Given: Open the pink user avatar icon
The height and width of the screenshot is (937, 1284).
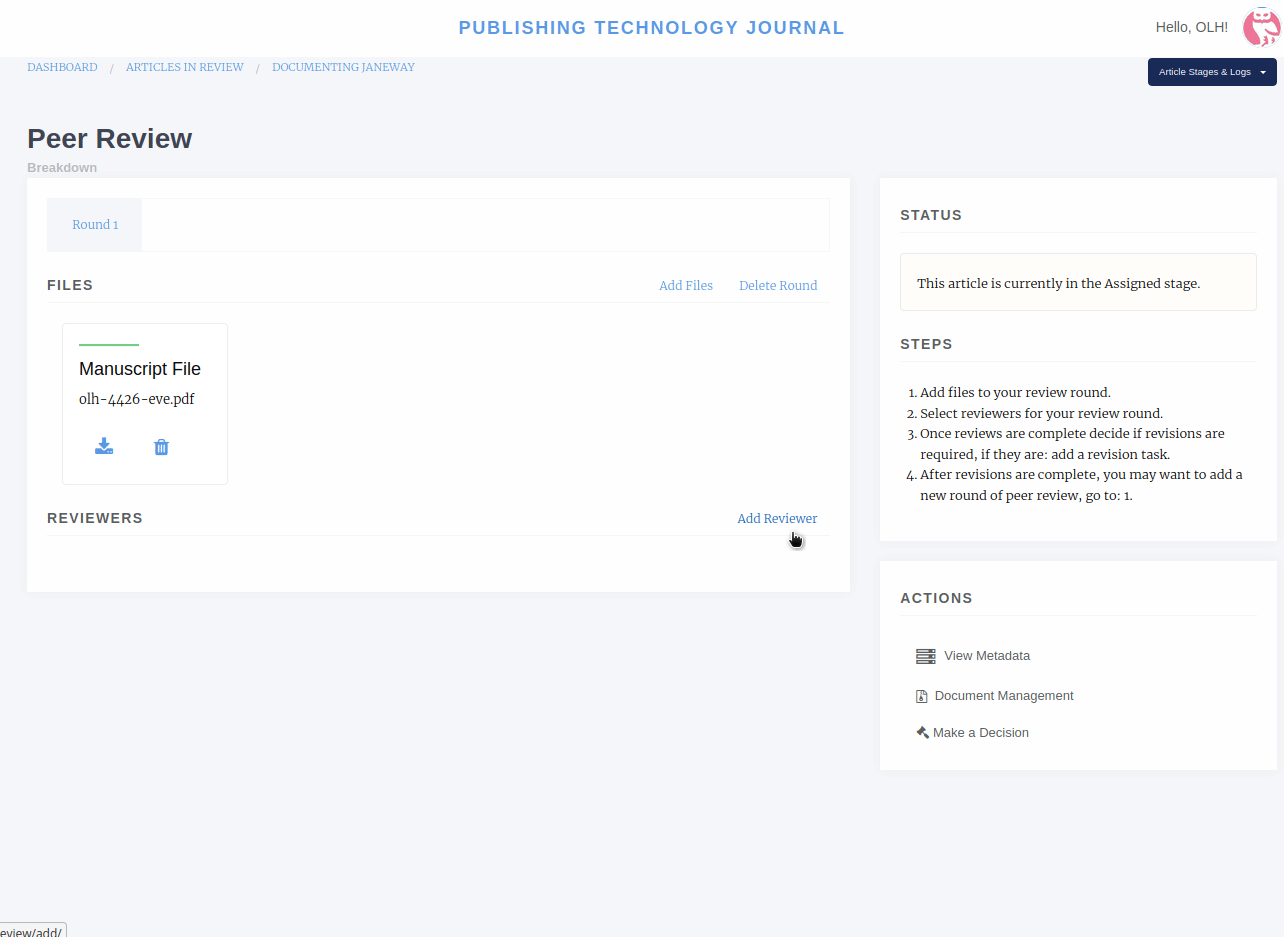Looking at the screenshot, I should (1260, 28).
